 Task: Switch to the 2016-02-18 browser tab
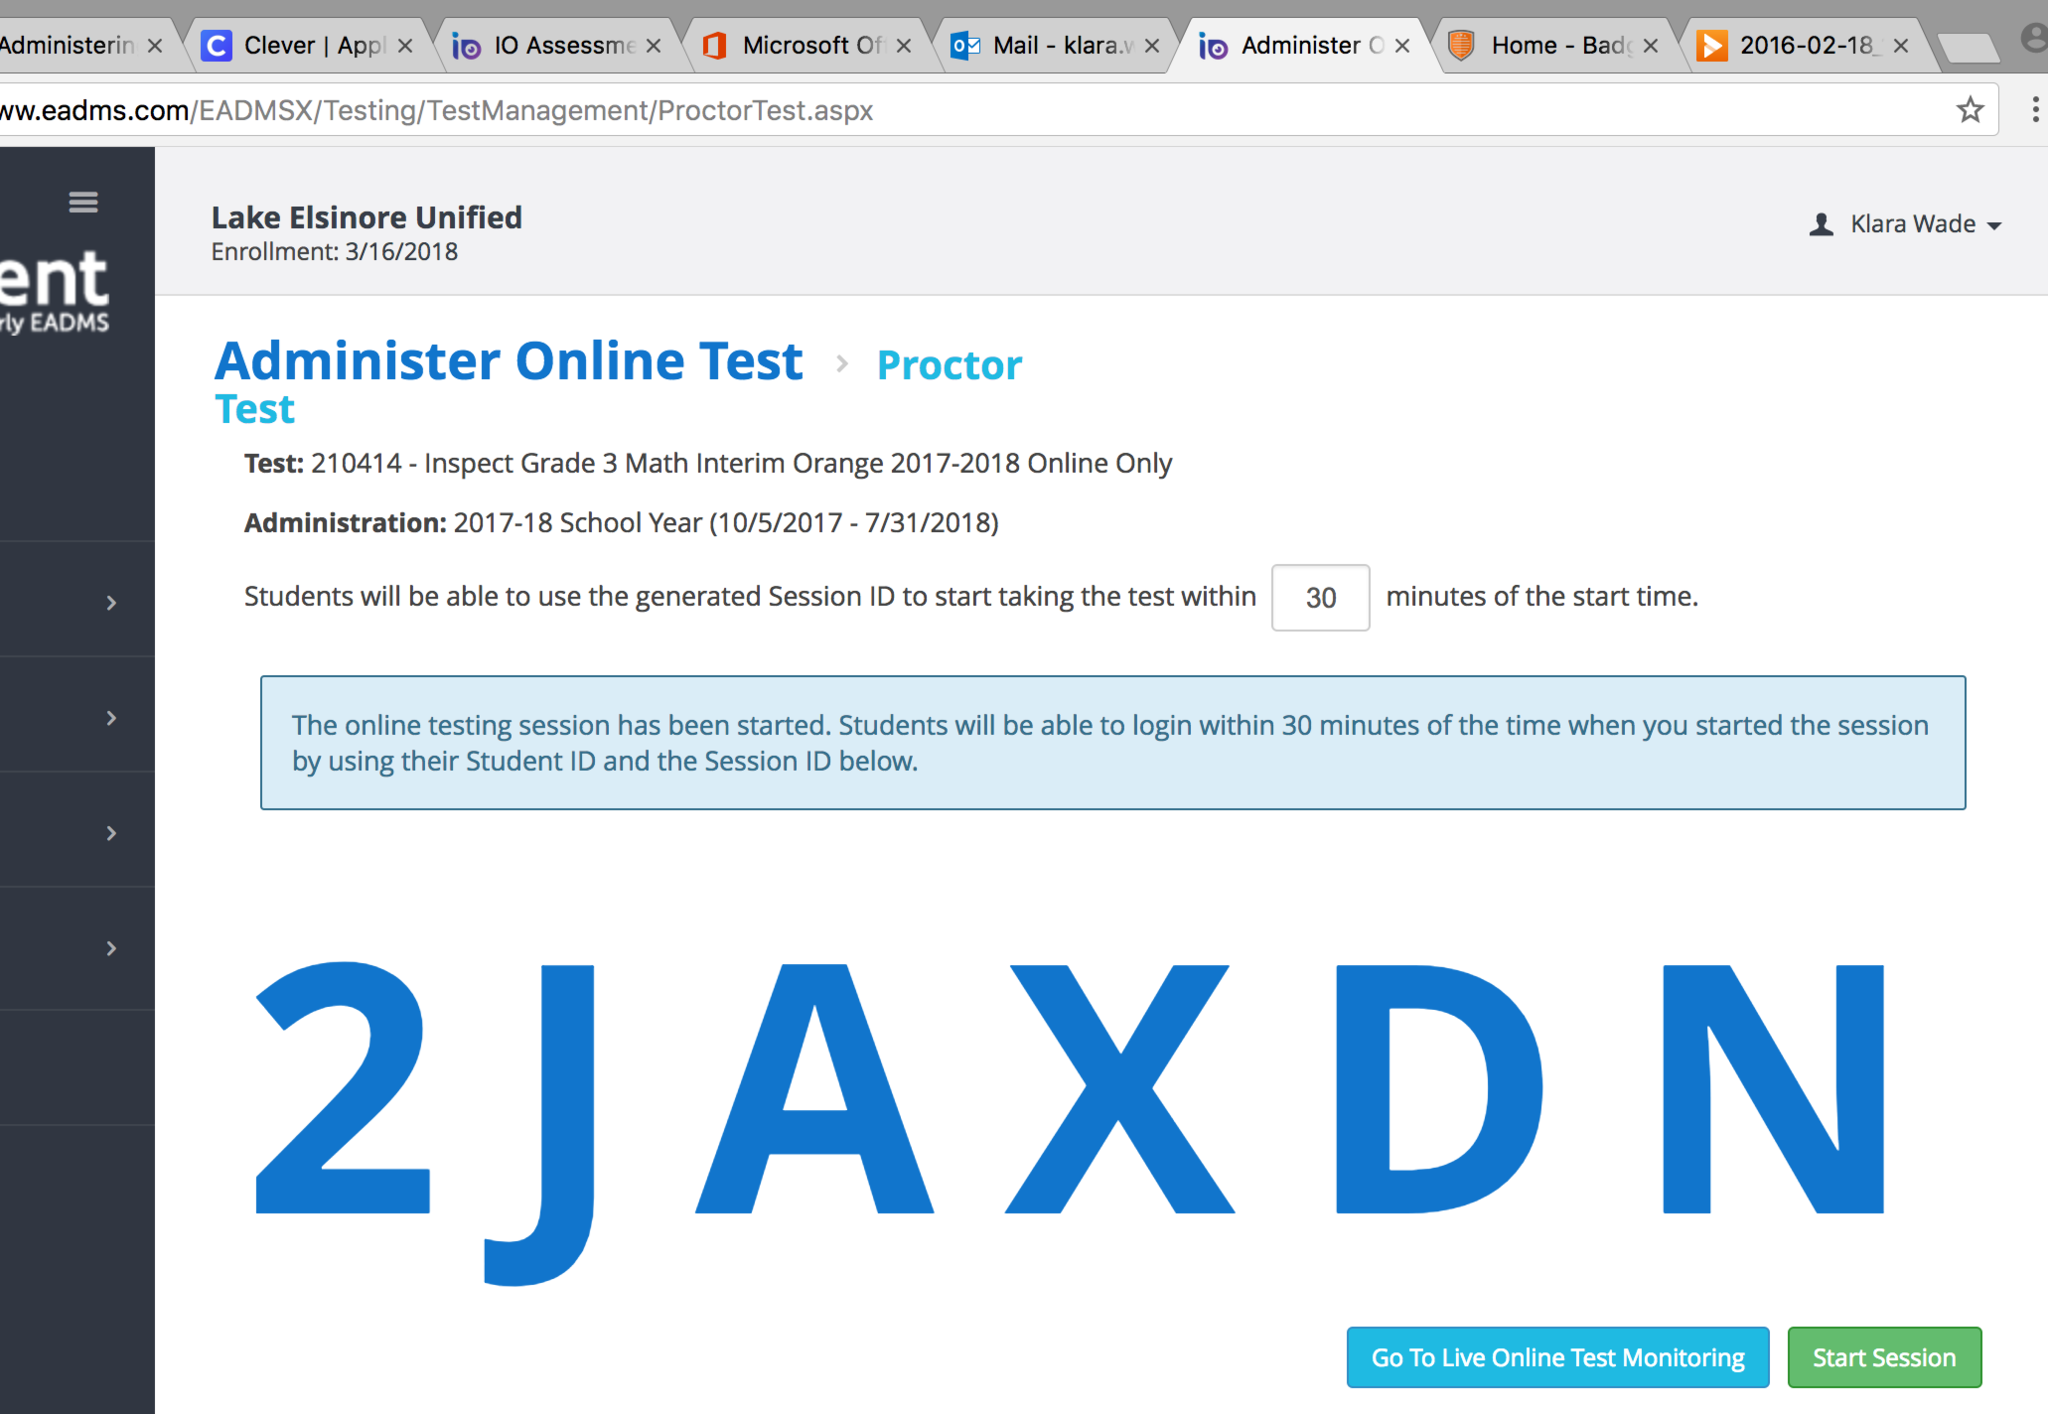coord(1804,46)
